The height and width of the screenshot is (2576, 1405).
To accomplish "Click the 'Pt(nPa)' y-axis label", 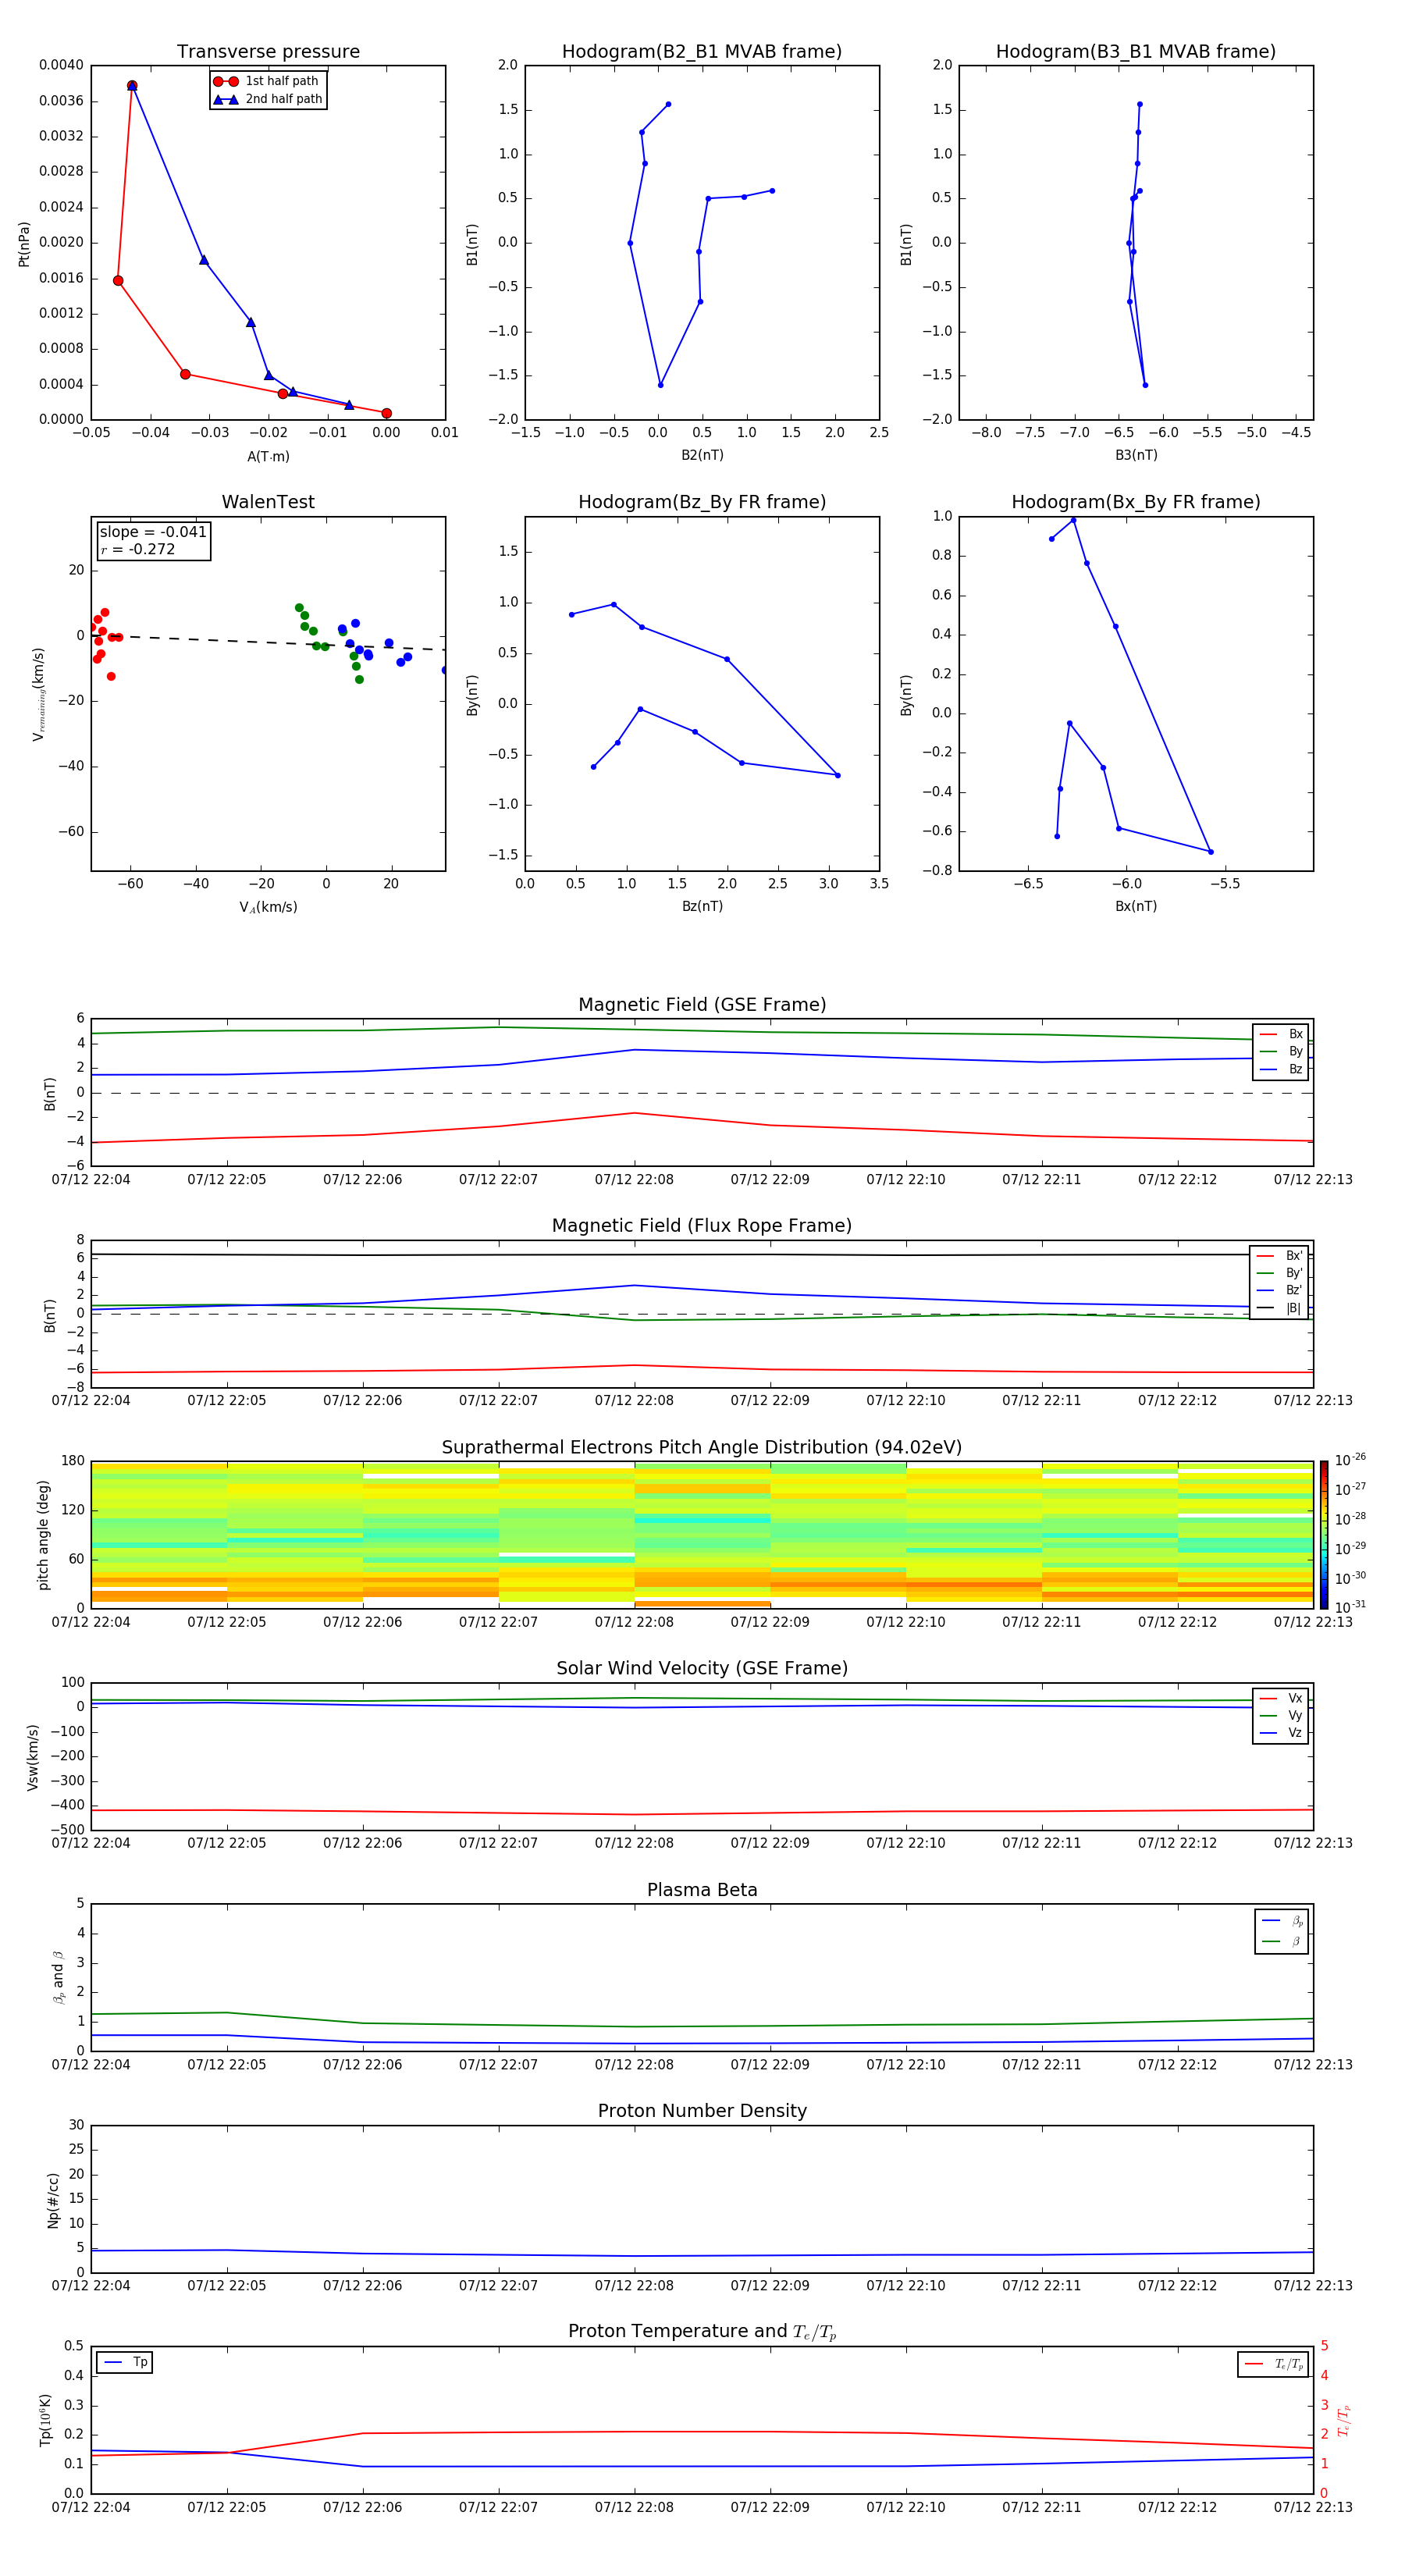I will pos(24,243).
